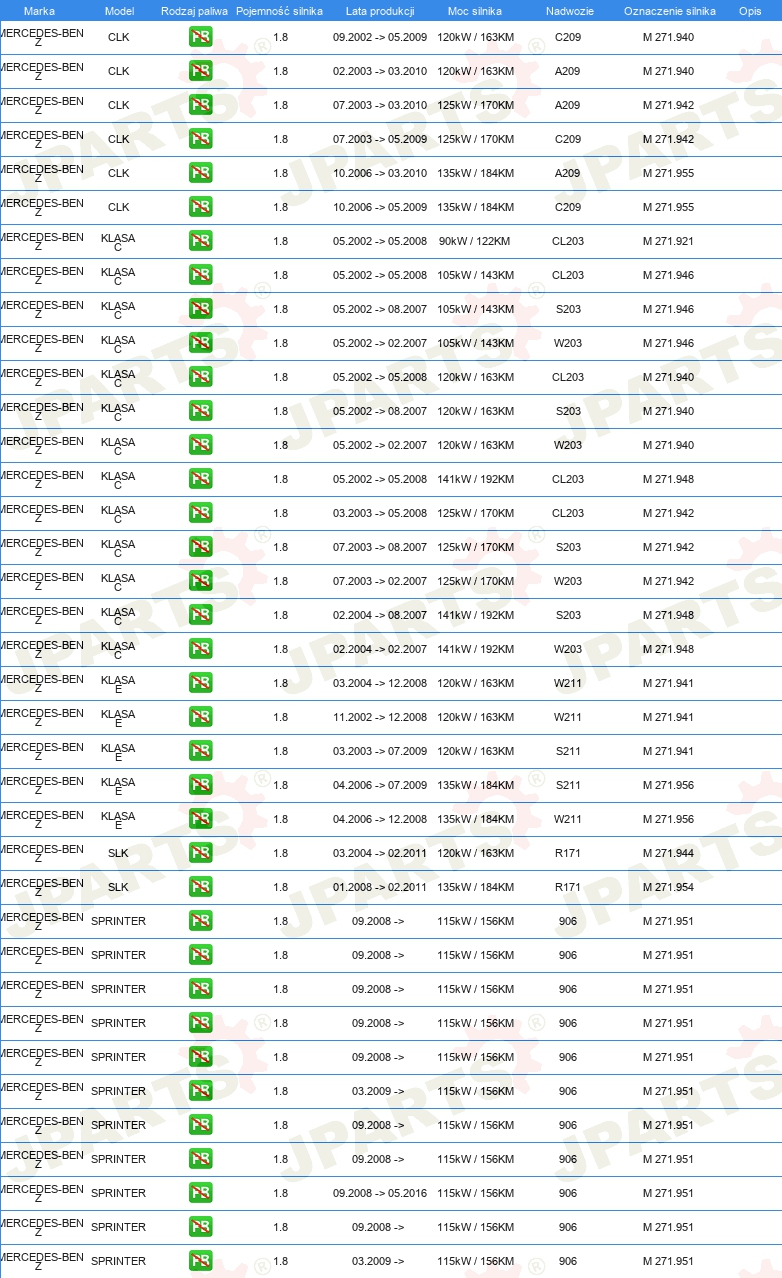782x1278 pixels.
Task: Click fuel icon in CLK A209 M 271.942 row
Action: (200, 106)
